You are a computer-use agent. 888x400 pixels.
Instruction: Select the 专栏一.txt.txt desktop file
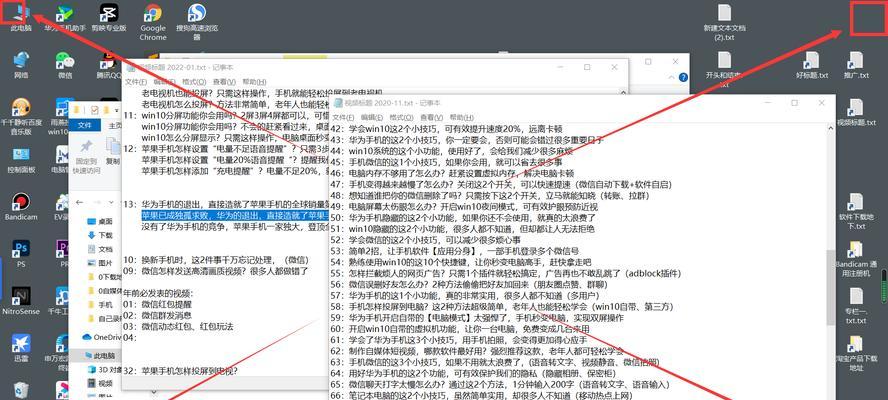pyautogui.click(x=856, y=305)
